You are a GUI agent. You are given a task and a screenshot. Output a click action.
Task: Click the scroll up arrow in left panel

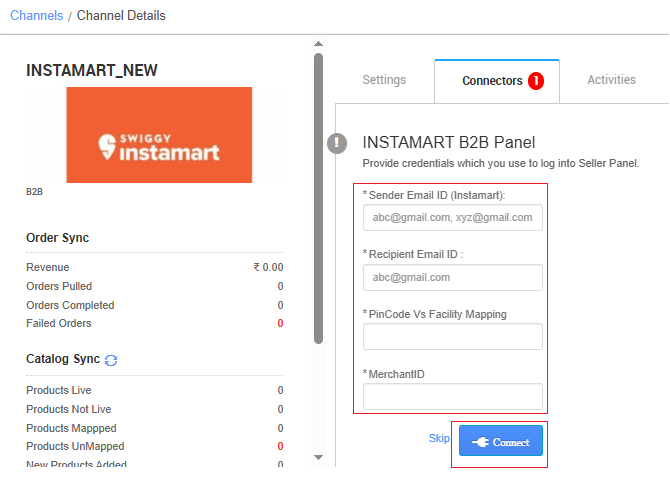pos(318,44)
